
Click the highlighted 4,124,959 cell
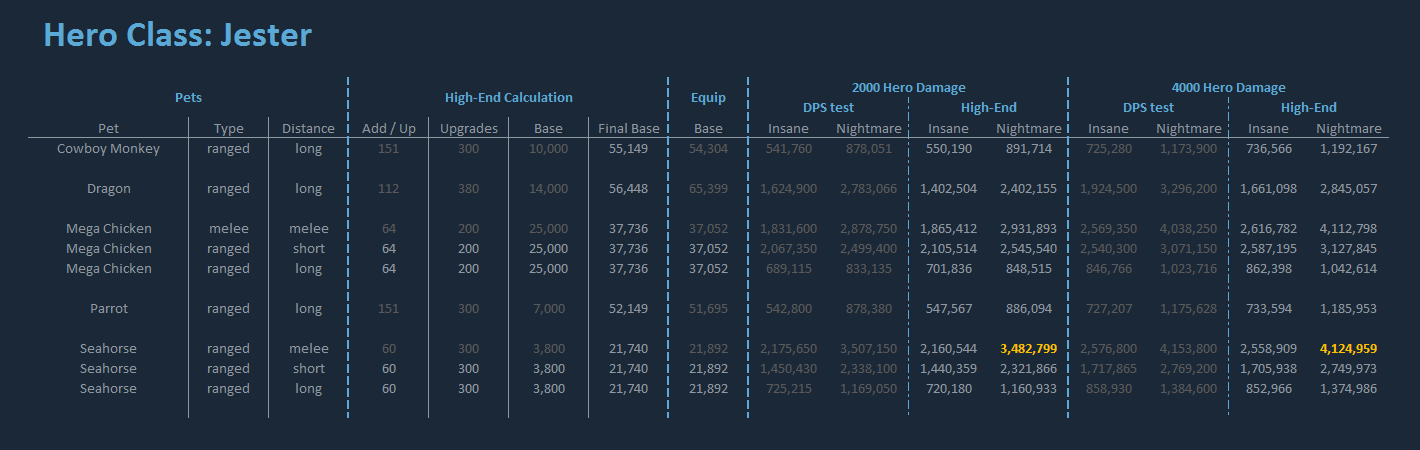[x=1348, y=349]
